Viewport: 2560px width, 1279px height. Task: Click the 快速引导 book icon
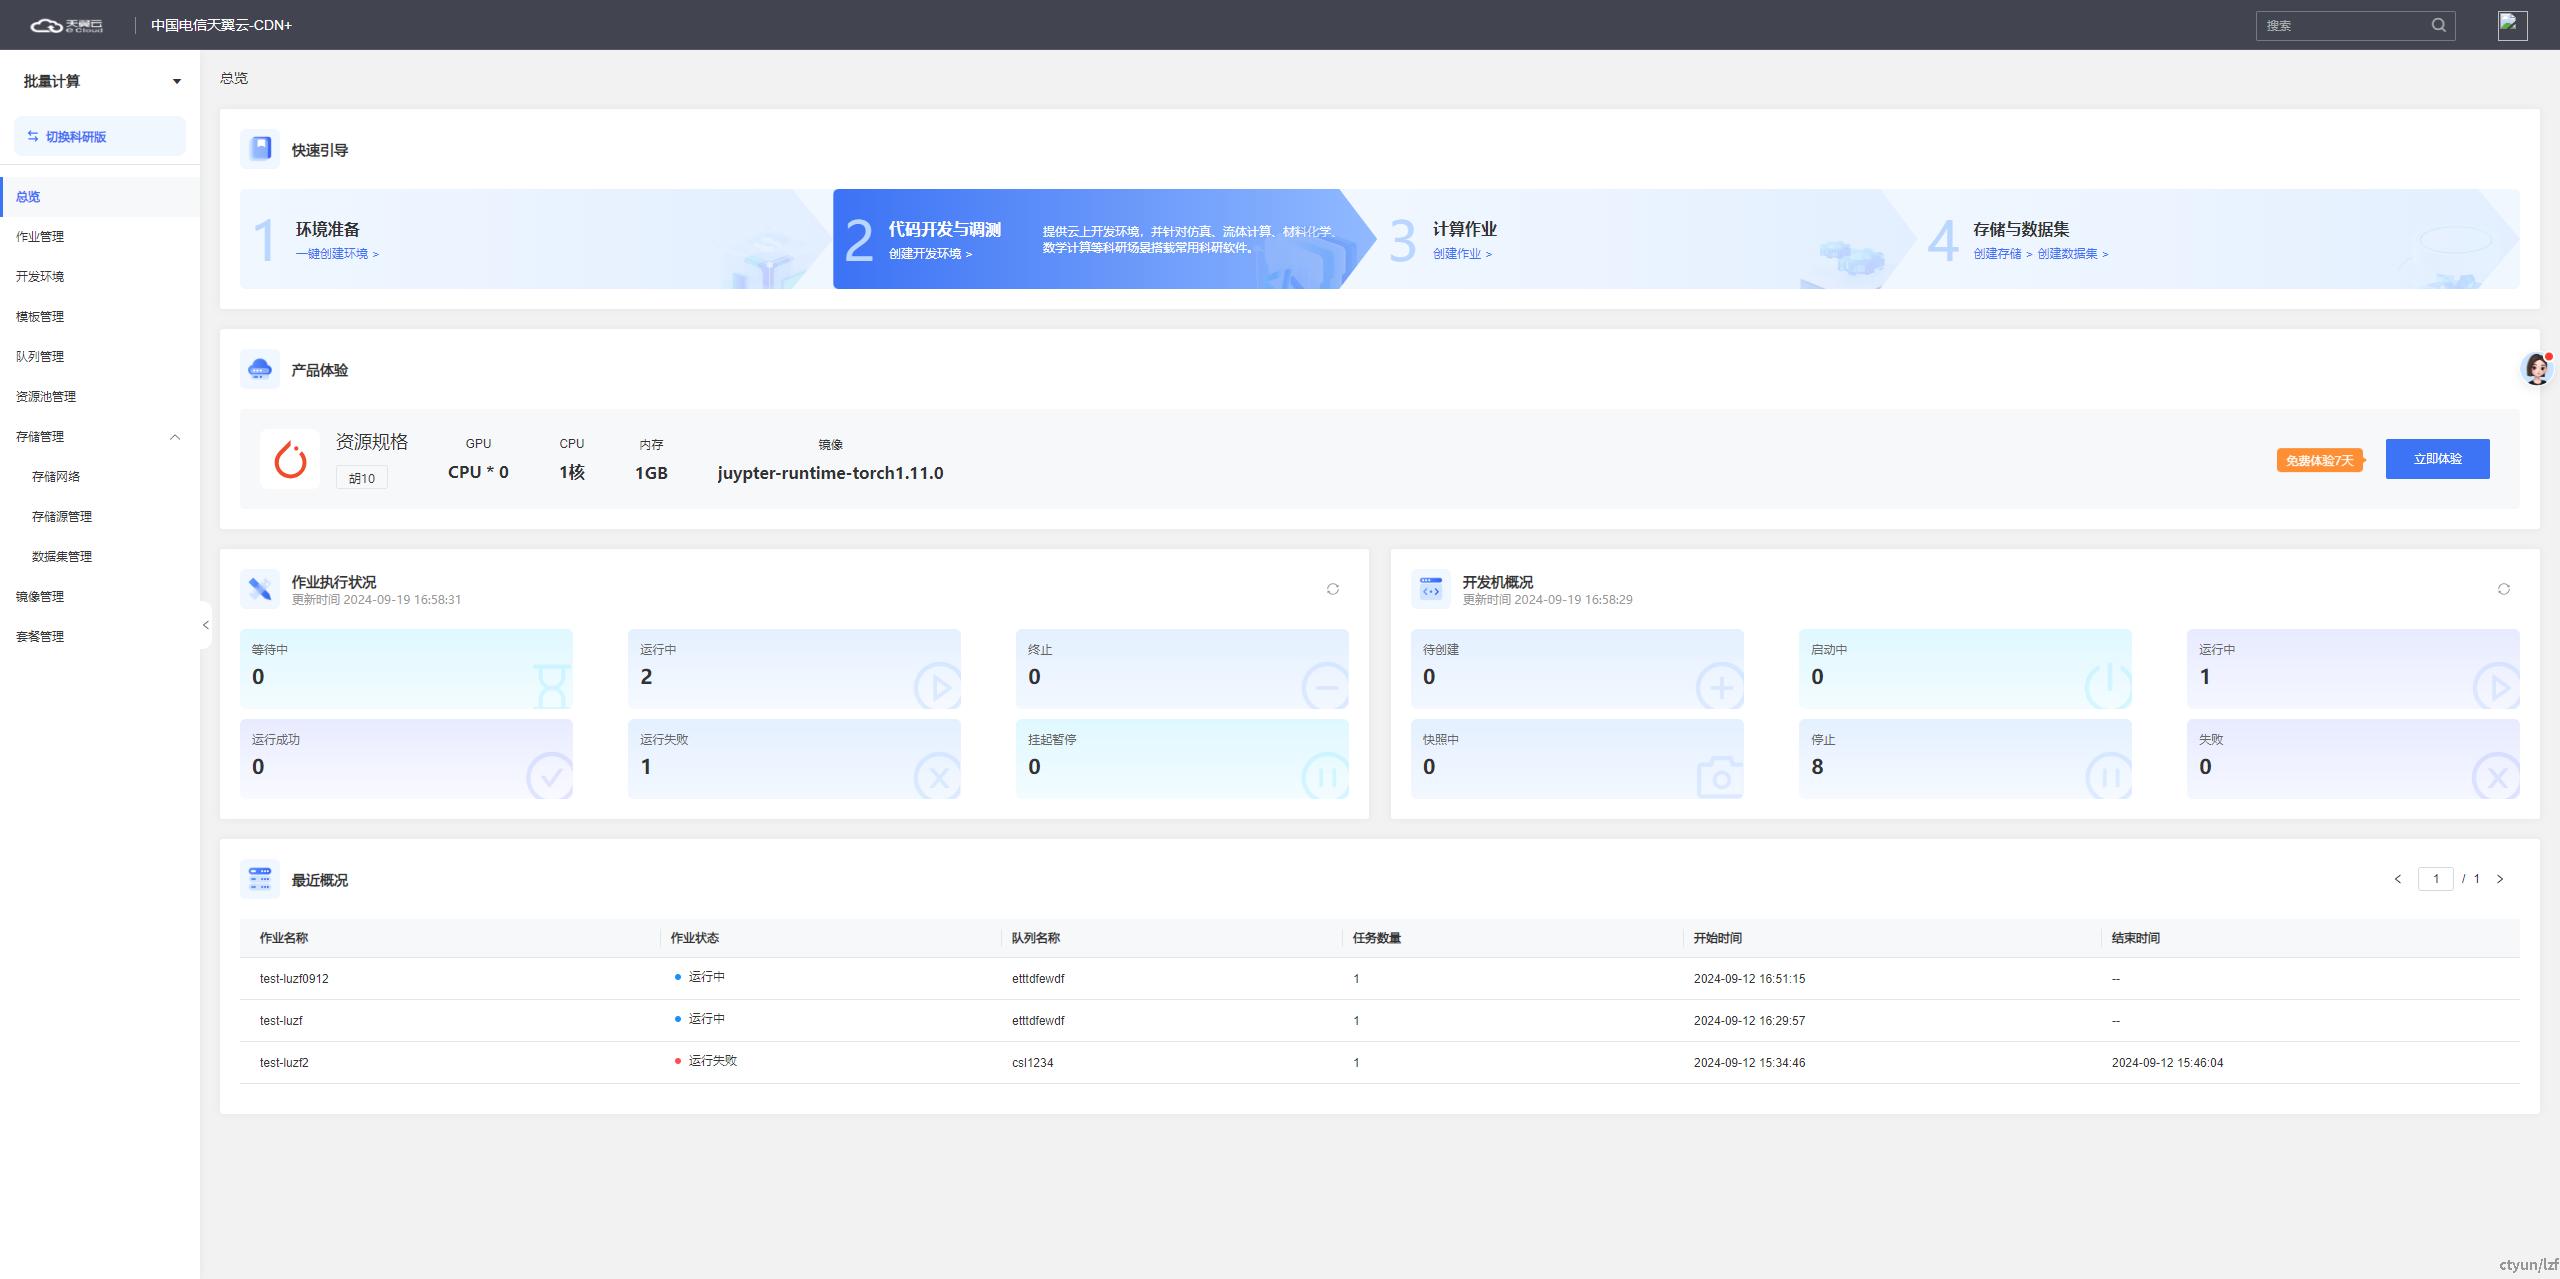(x=260, y=149)
